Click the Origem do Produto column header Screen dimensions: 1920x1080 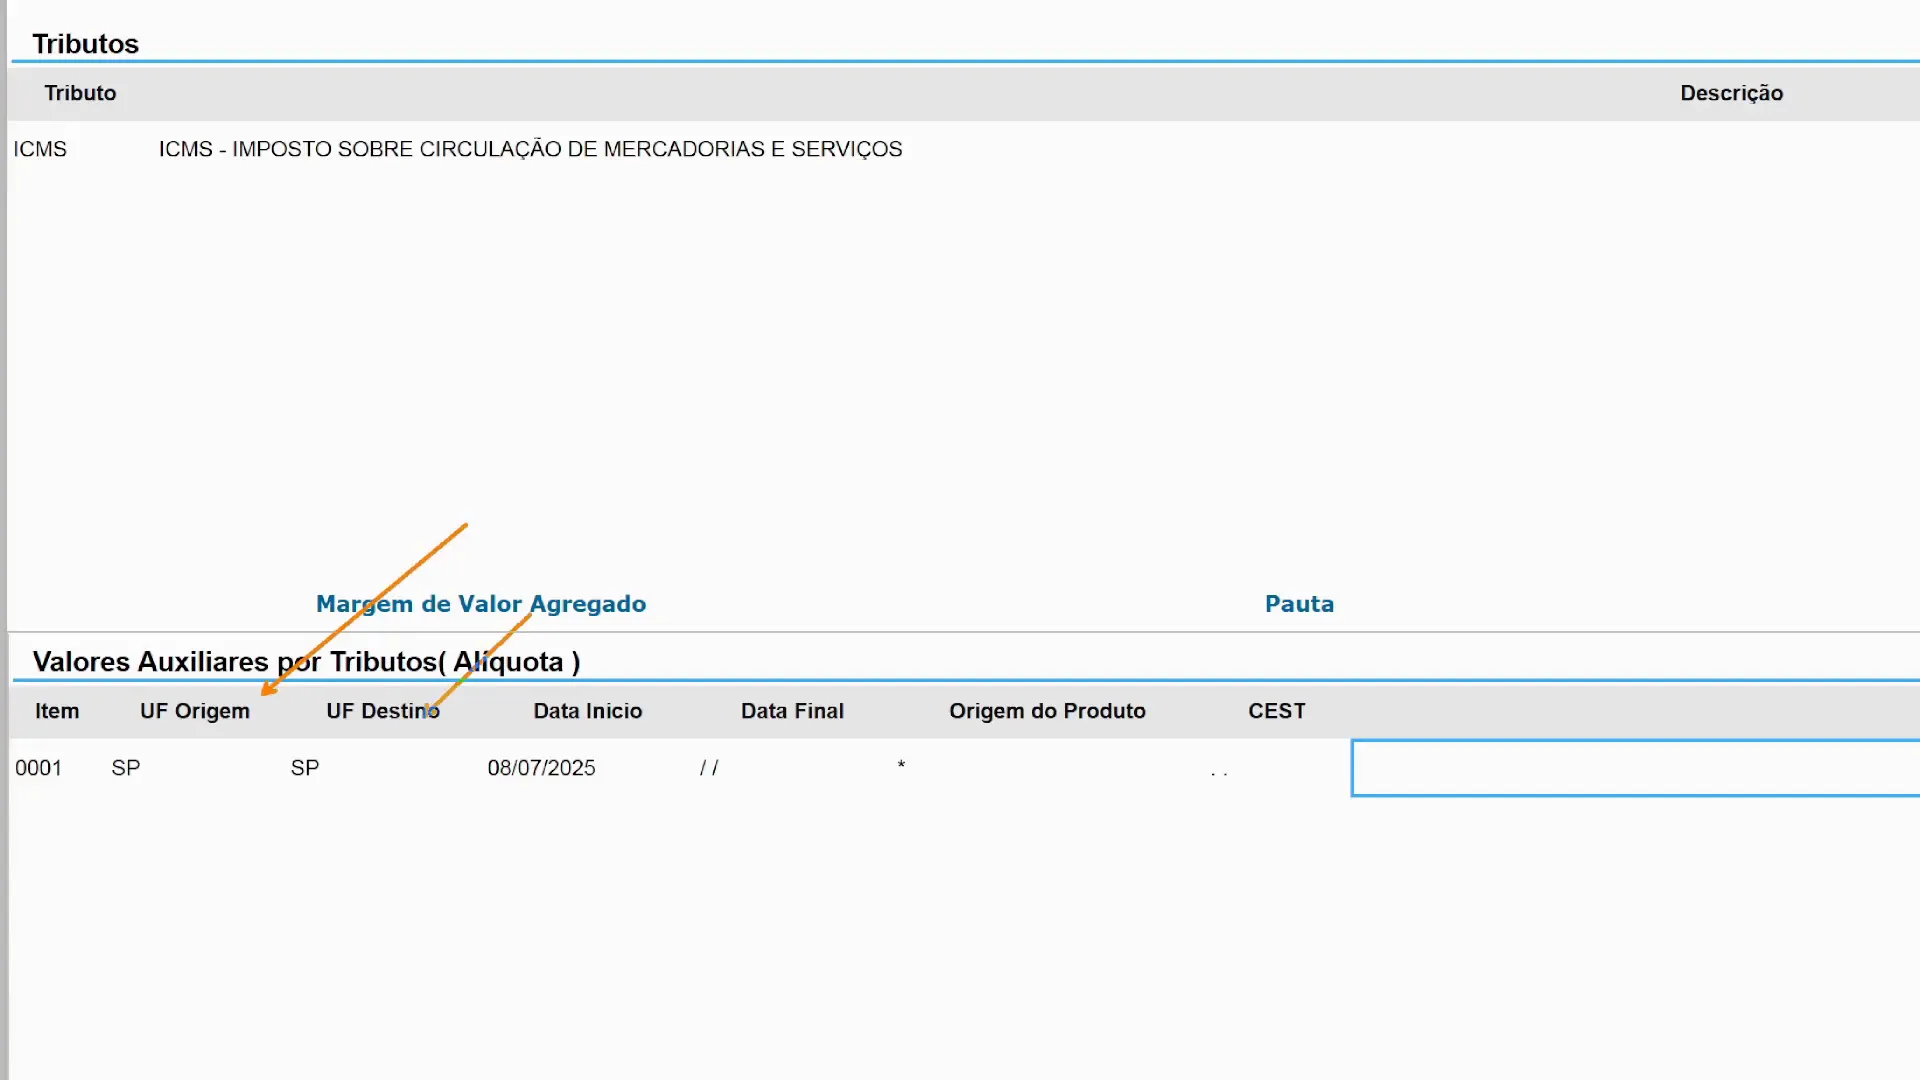pos(1046,711)
